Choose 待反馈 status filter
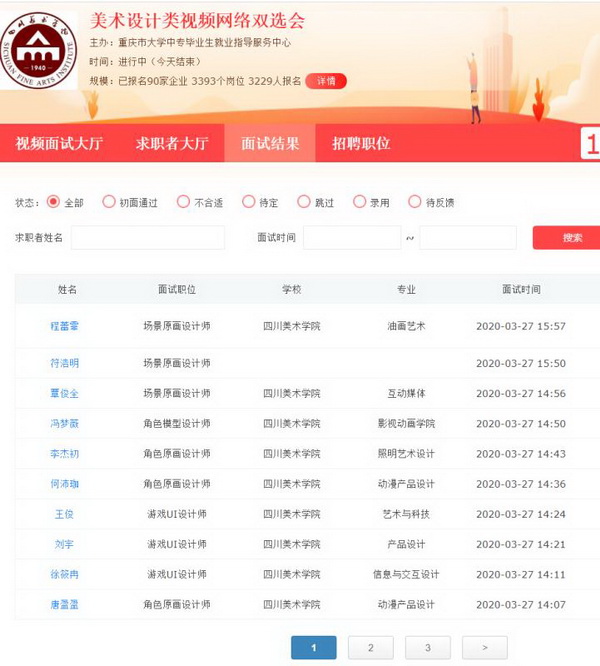The image size is (600, 666). [415, 202]
